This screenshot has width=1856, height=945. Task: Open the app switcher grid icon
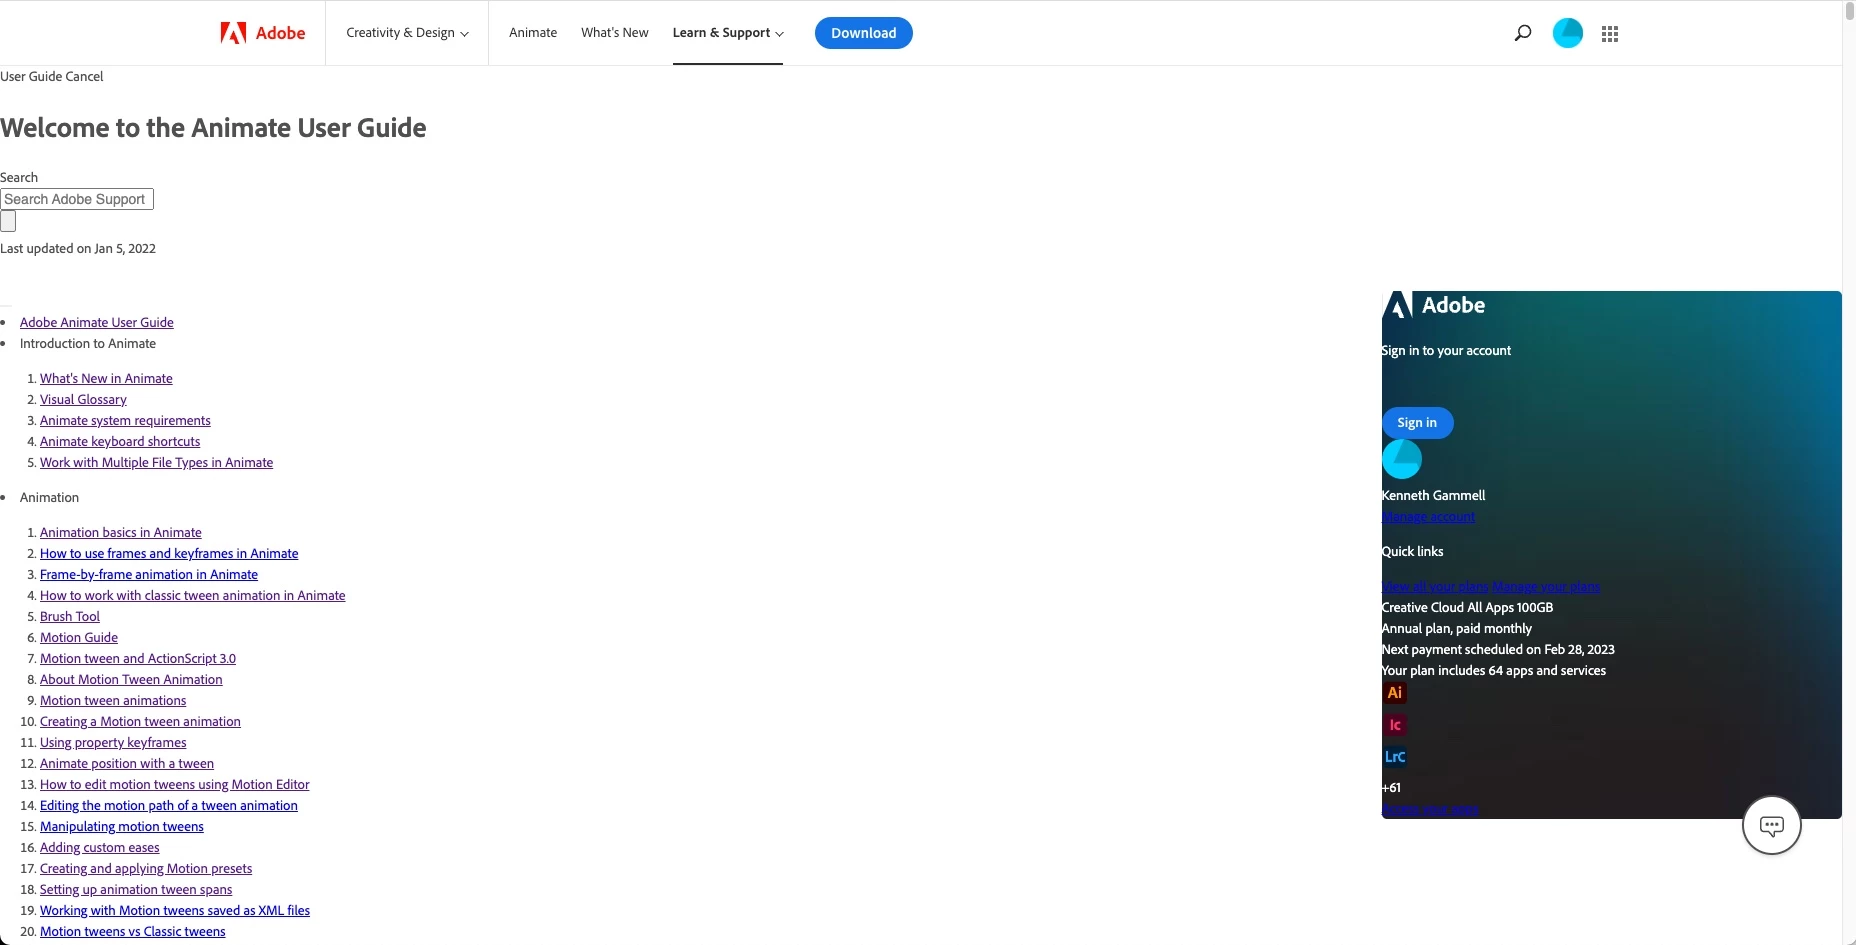pyautogui.click(x=1610, y=34)
